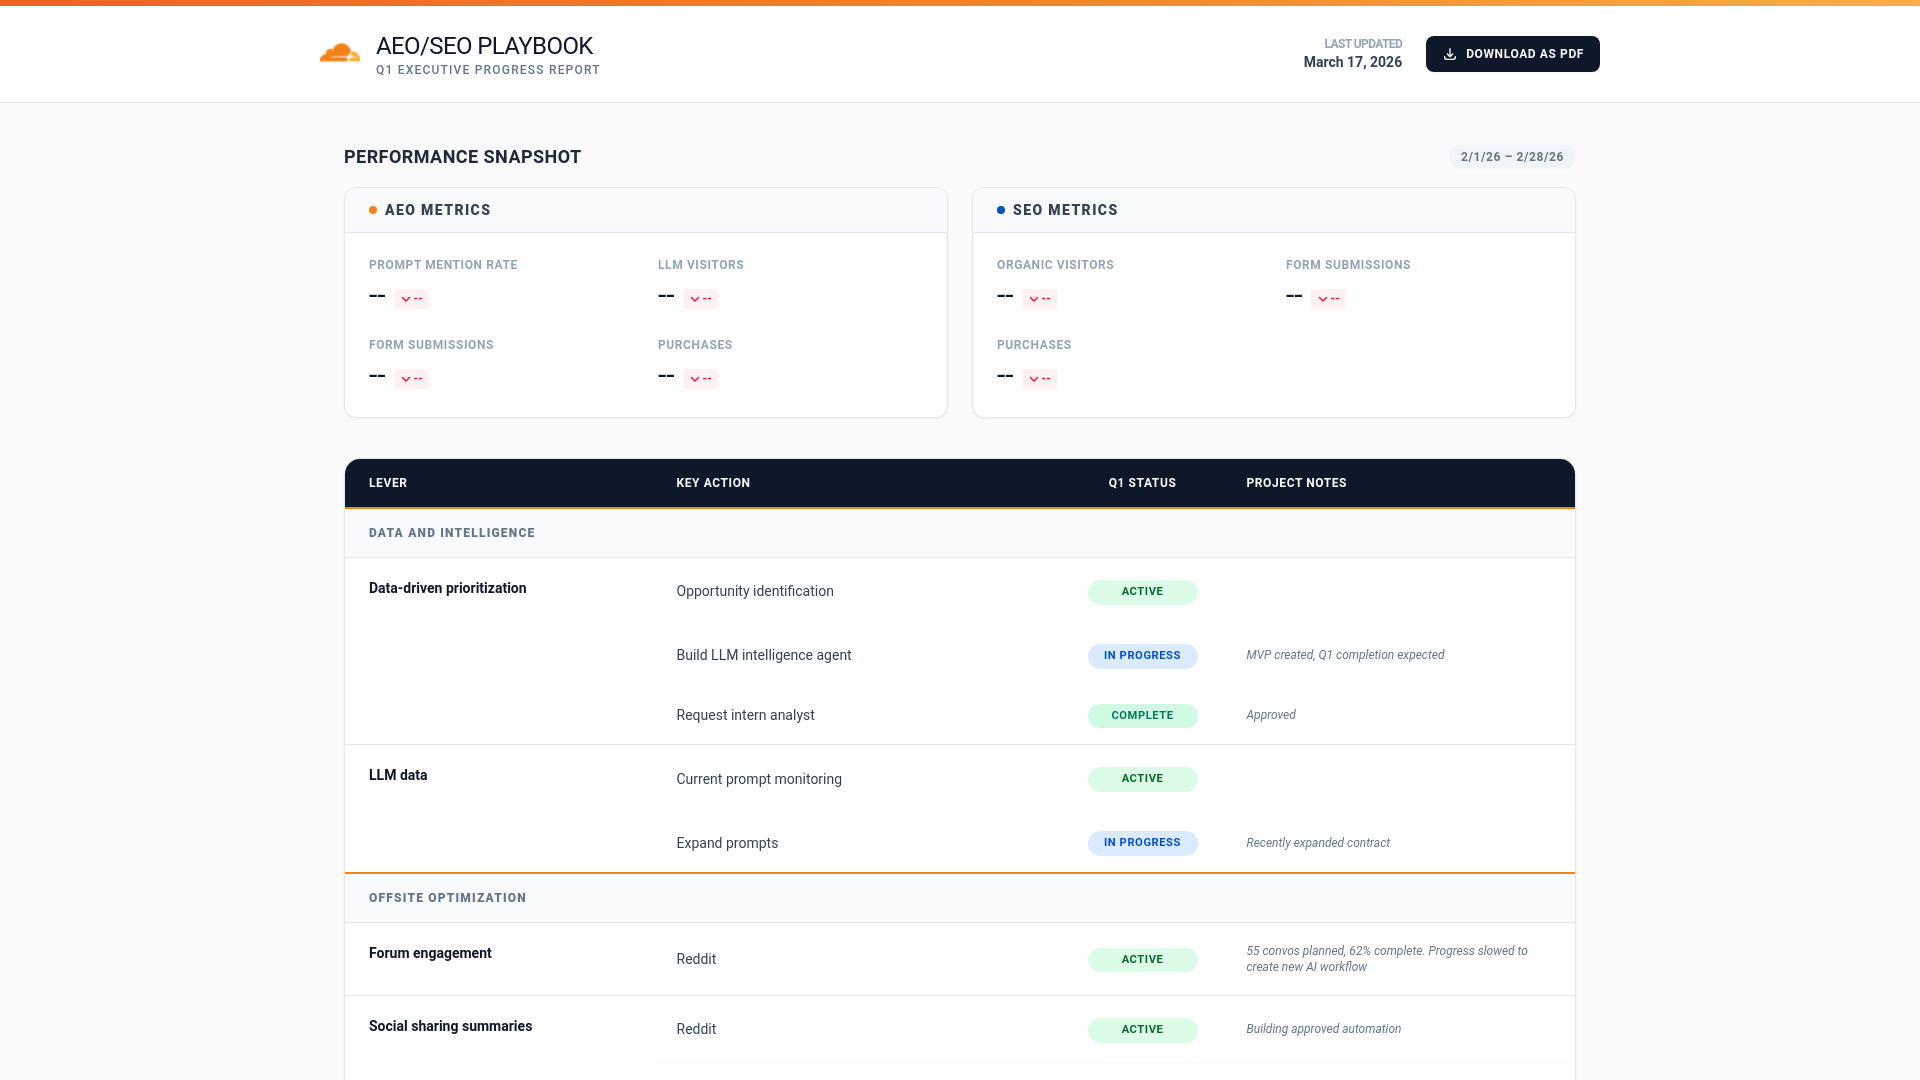
Task: Click the Cloudflare cloud logo
Action: pos(340,53)
